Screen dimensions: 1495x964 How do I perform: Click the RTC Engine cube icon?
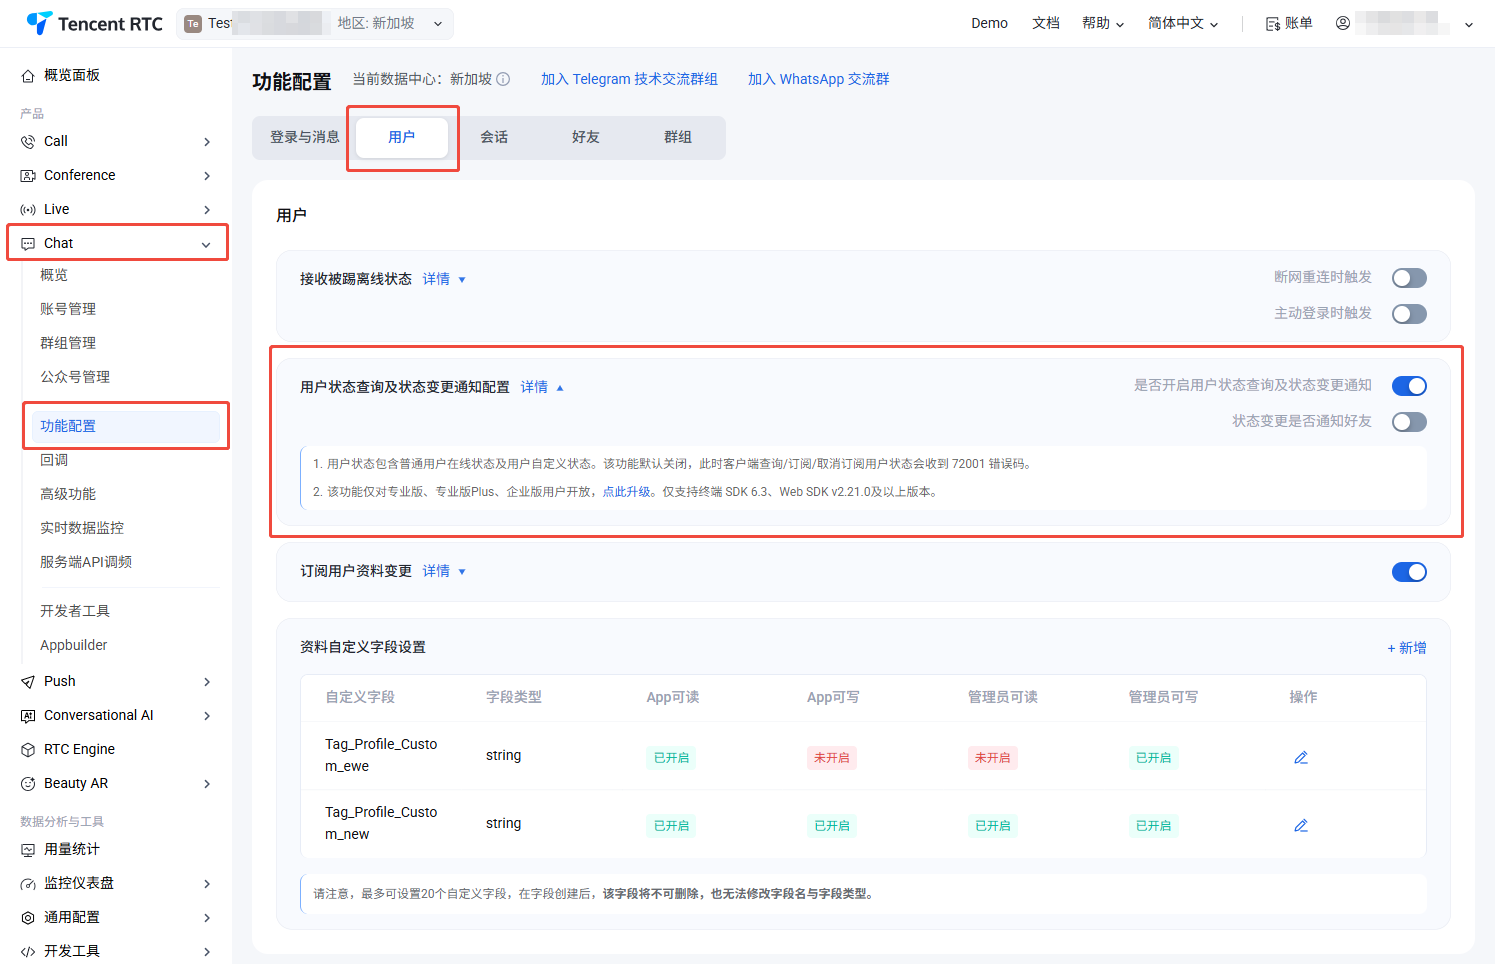point(28,750)
